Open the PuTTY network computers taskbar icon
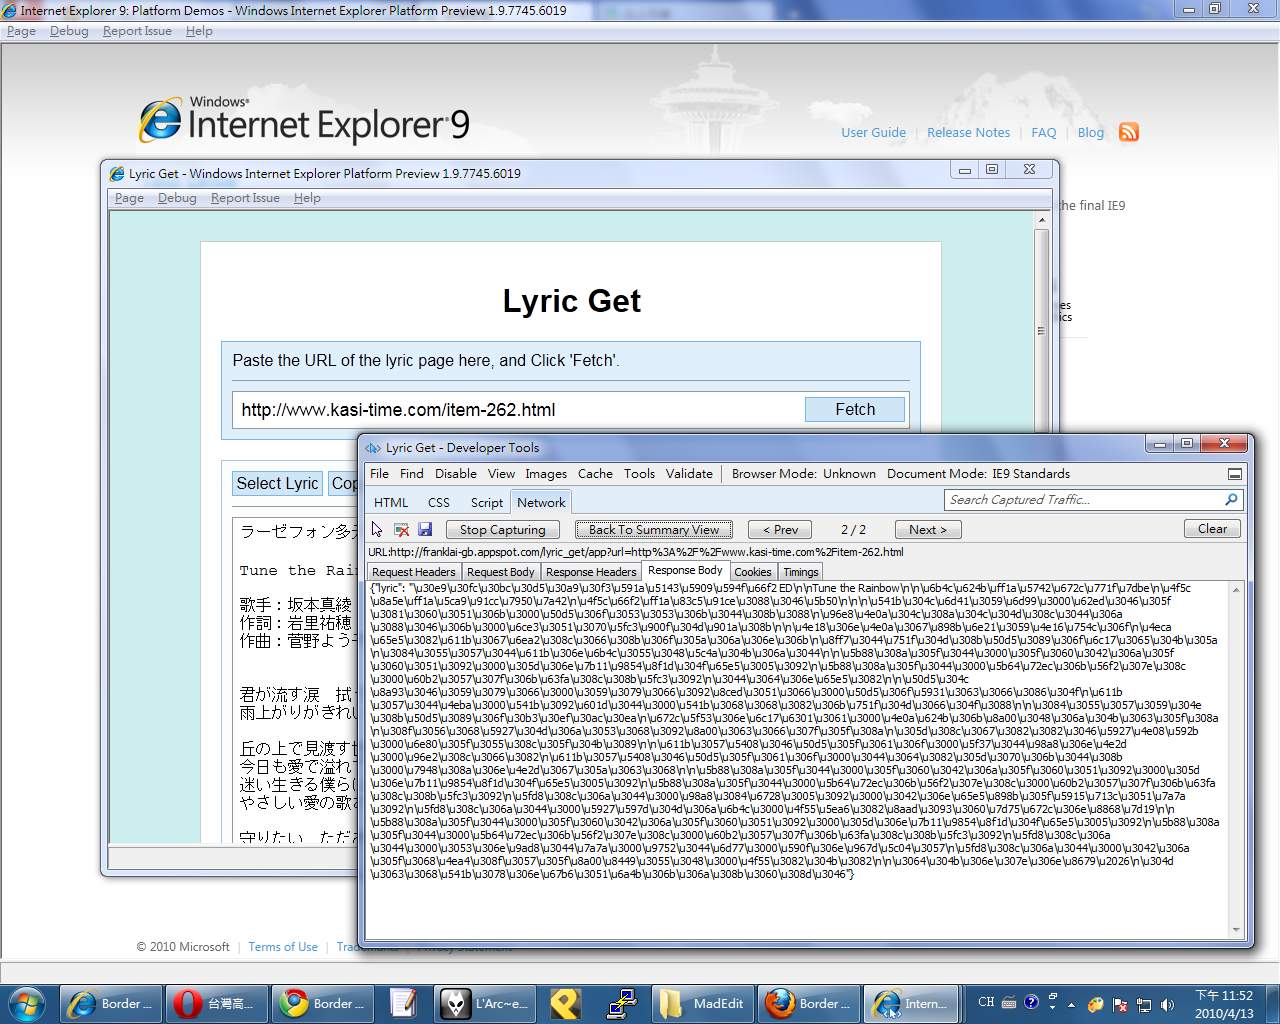This screenshot has height=1024, width=1280. [x=622, y=1003]
